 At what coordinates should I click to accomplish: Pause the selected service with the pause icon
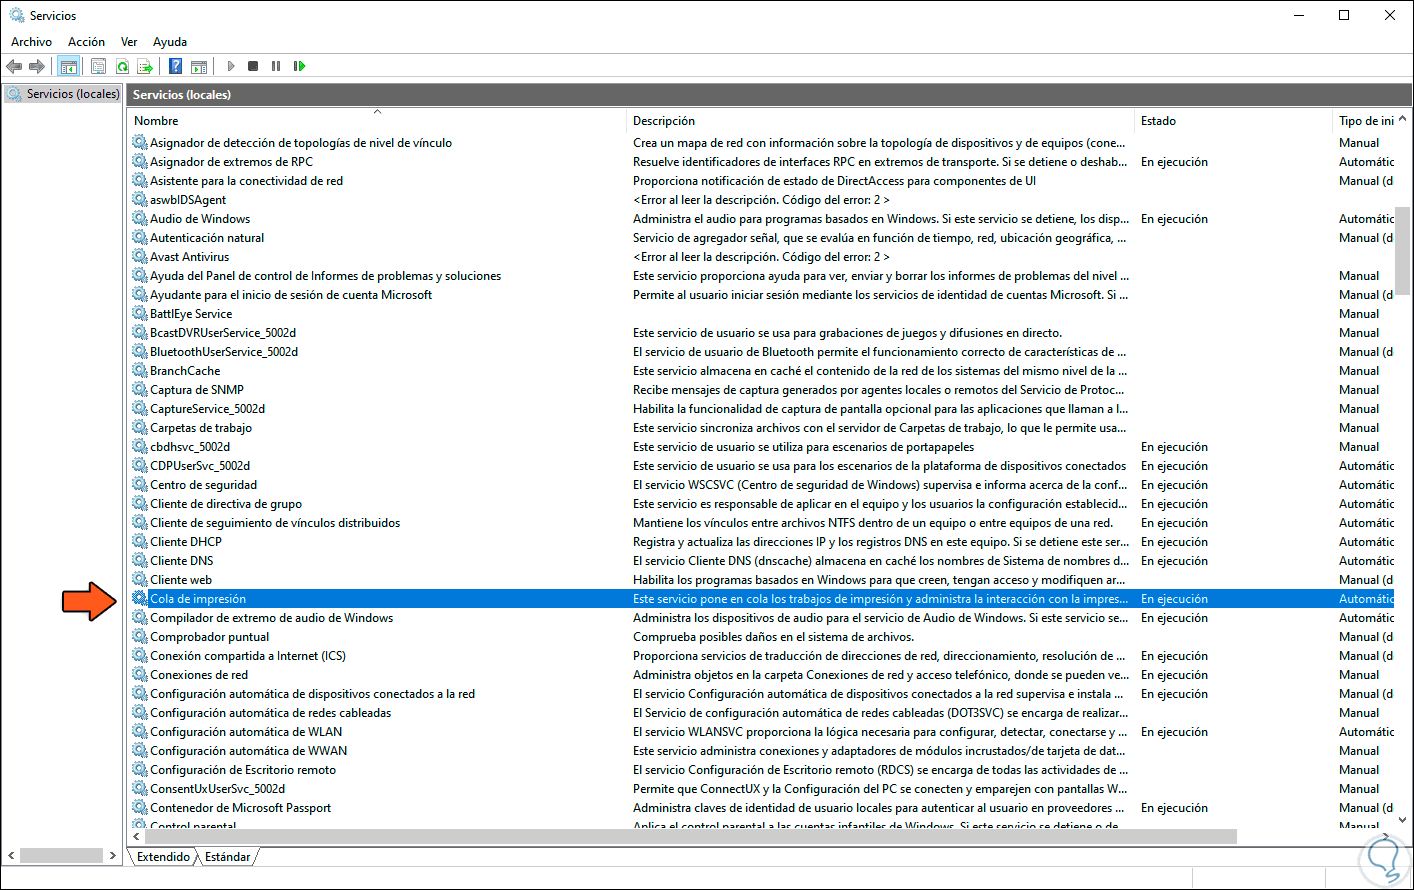(x=276, y=66)
